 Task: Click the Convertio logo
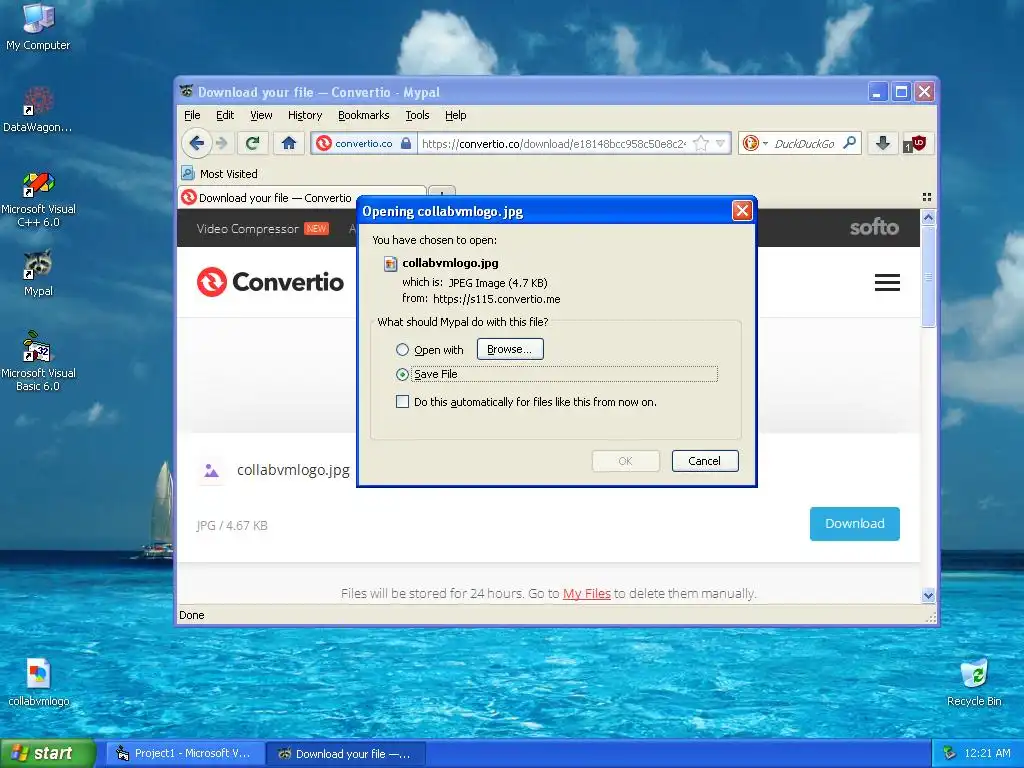pos(270,281)
